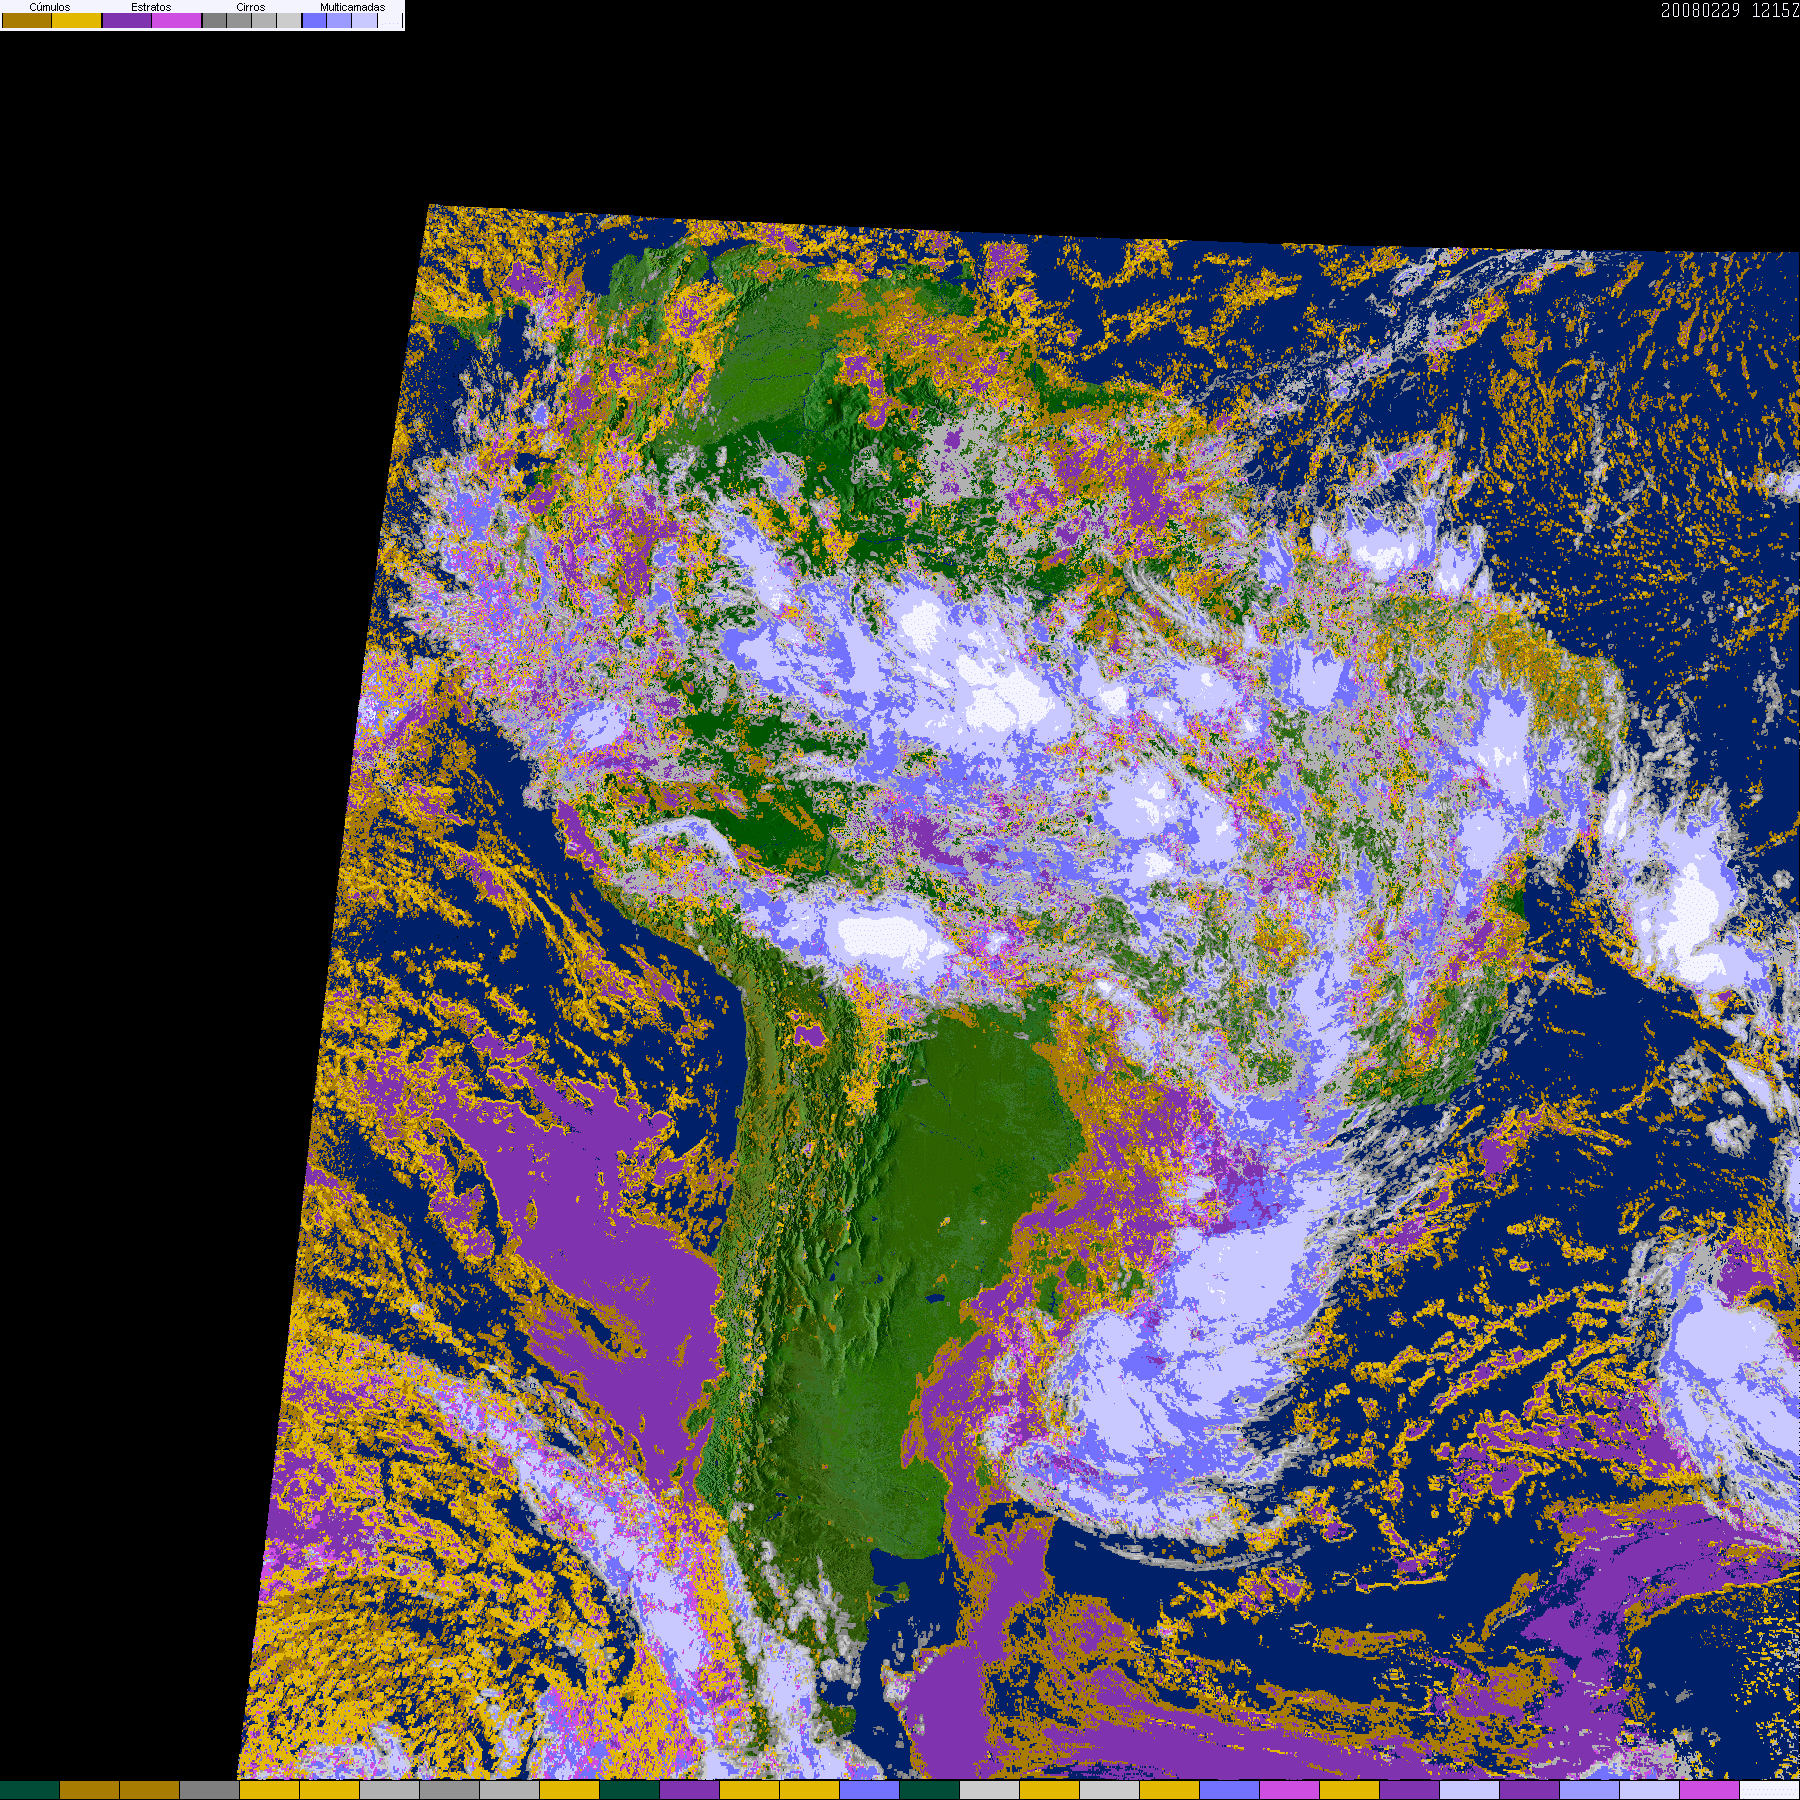Choose the lightest gray Cirros swatch

click(x=289, y=20)
